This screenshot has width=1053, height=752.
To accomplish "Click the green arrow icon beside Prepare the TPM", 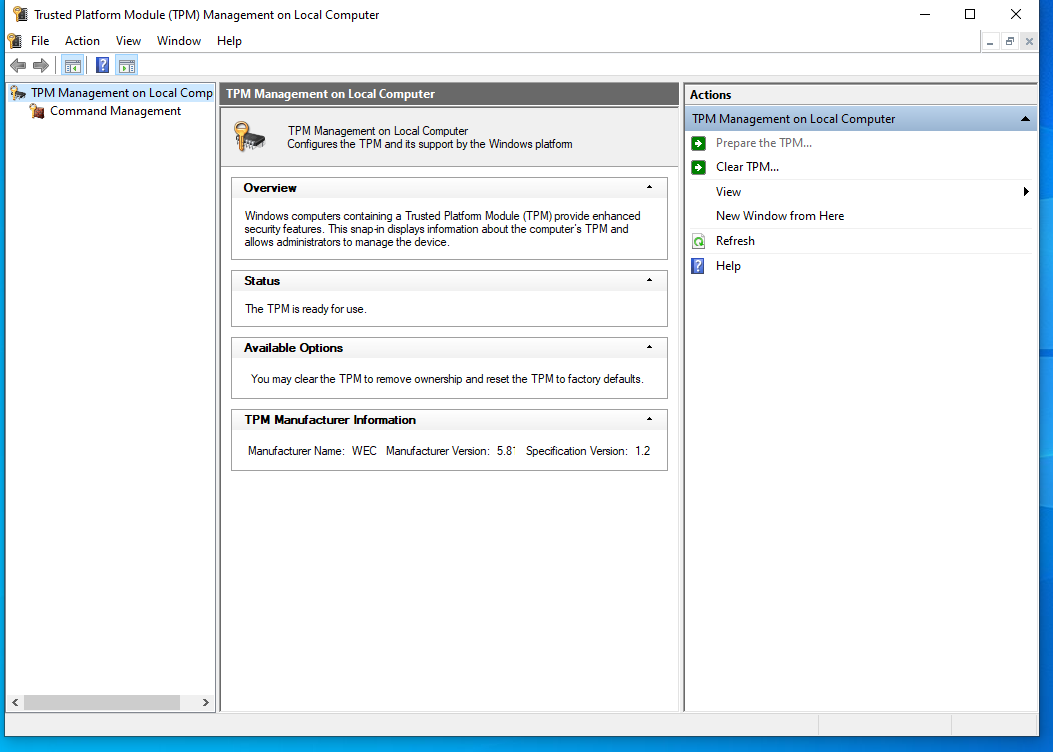I will click(698, 143).
